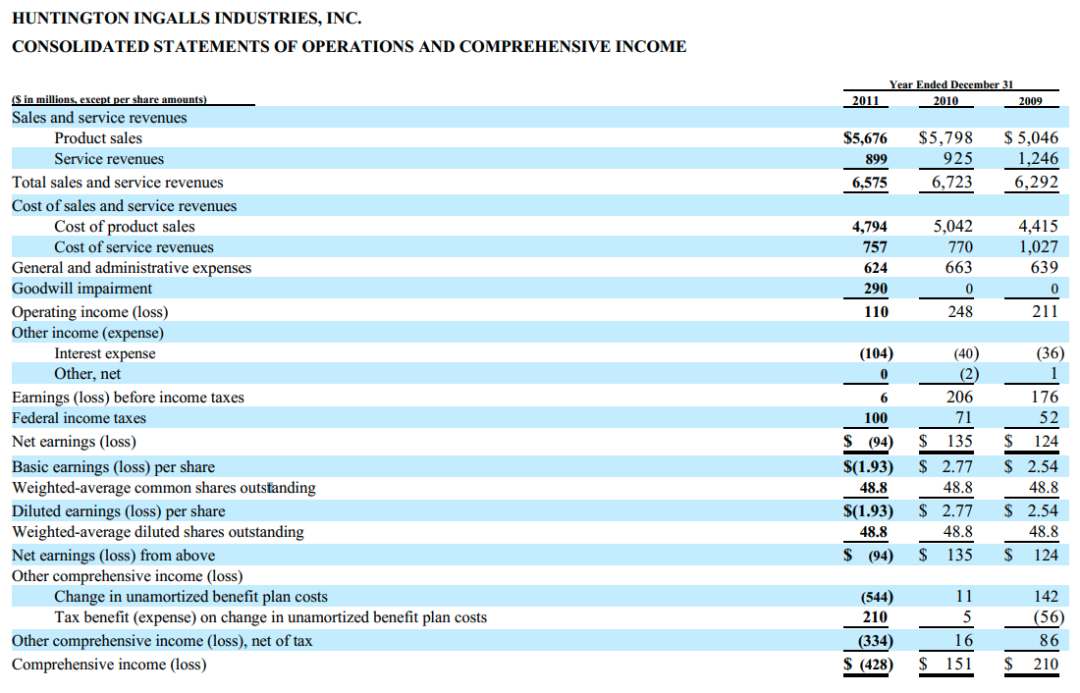The width and height of the screenshot is (1080, 693).
Task: Select the 2010 General and administrative value "663"
Action: tap(959, 267)
